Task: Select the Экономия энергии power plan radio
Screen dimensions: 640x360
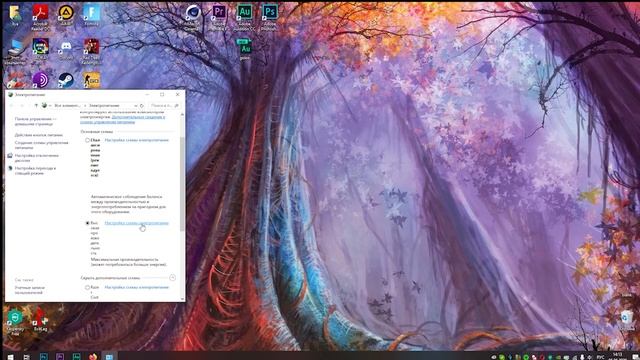Action: (87, 287)
